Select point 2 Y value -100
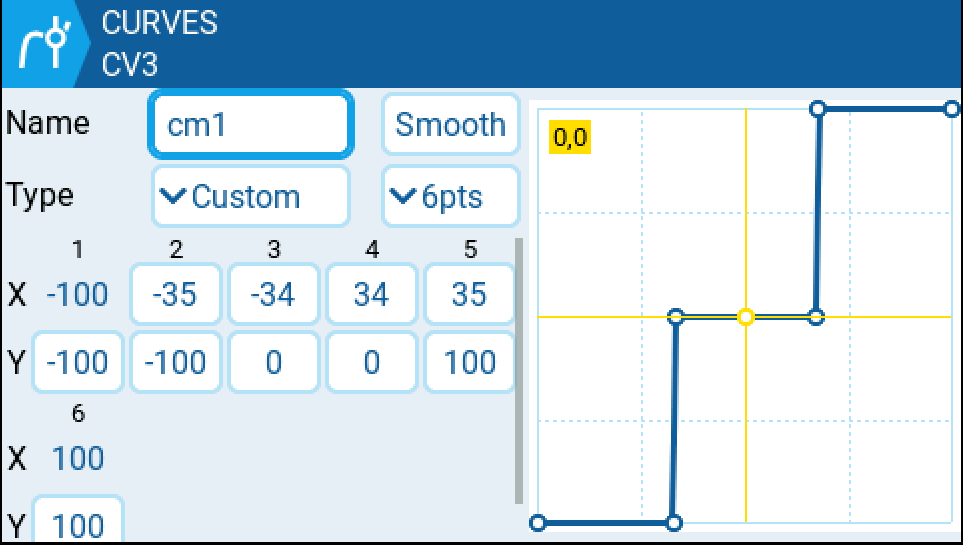963x545 pixels. (x=175, y=361)
